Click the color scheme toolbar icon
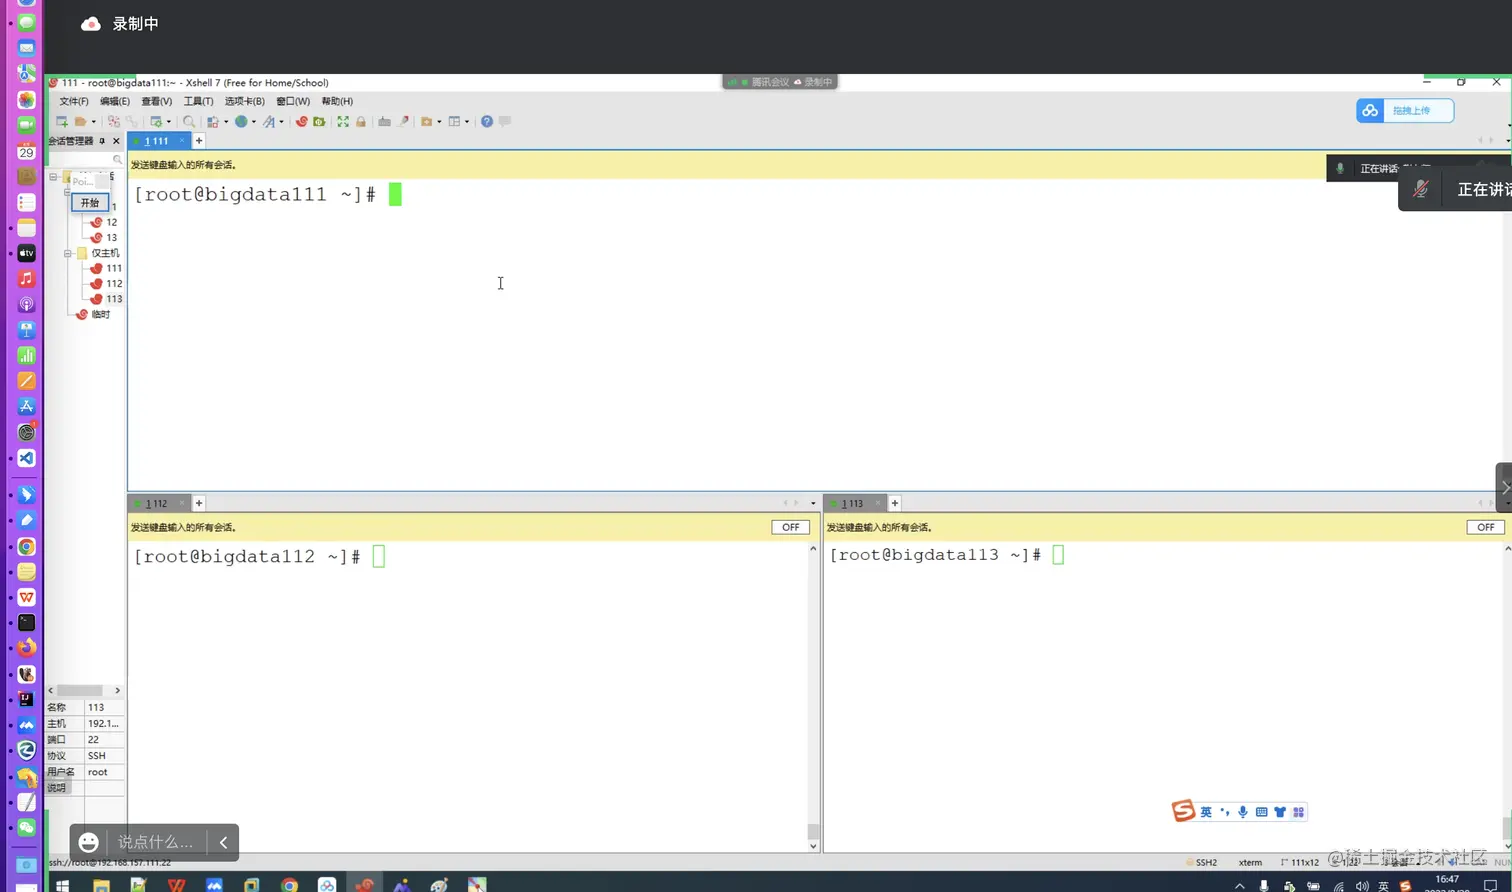The height and width of the screenshot is (892, 1512). [212, 121]
